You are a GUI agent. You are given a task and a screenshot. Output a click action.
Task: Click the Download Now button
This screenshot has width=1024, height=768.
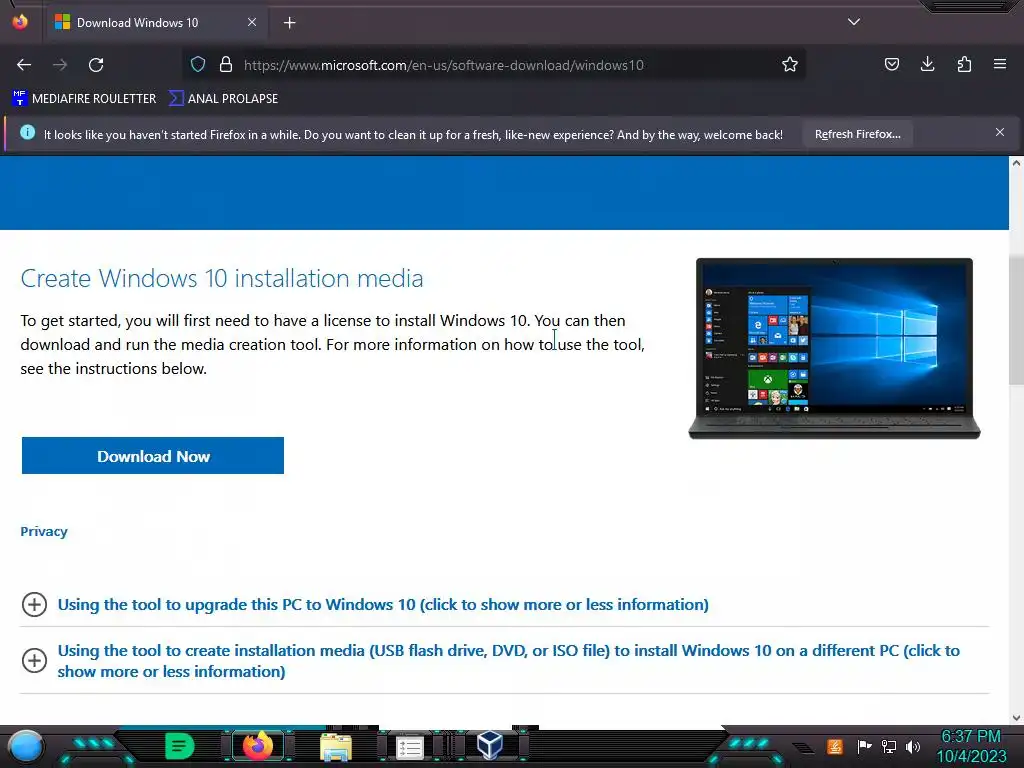coord(153,456)
